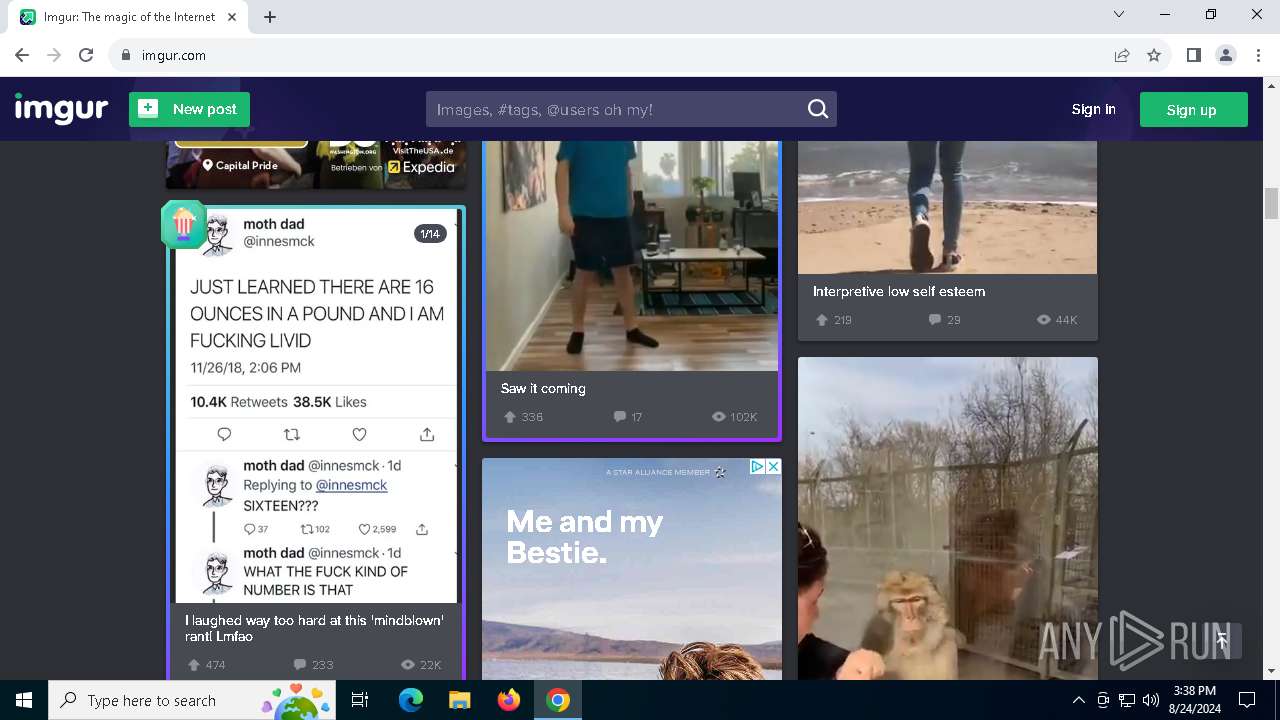Open Task View on taskbar
This screenshot has width=1280, height=720.
(360, 700)
